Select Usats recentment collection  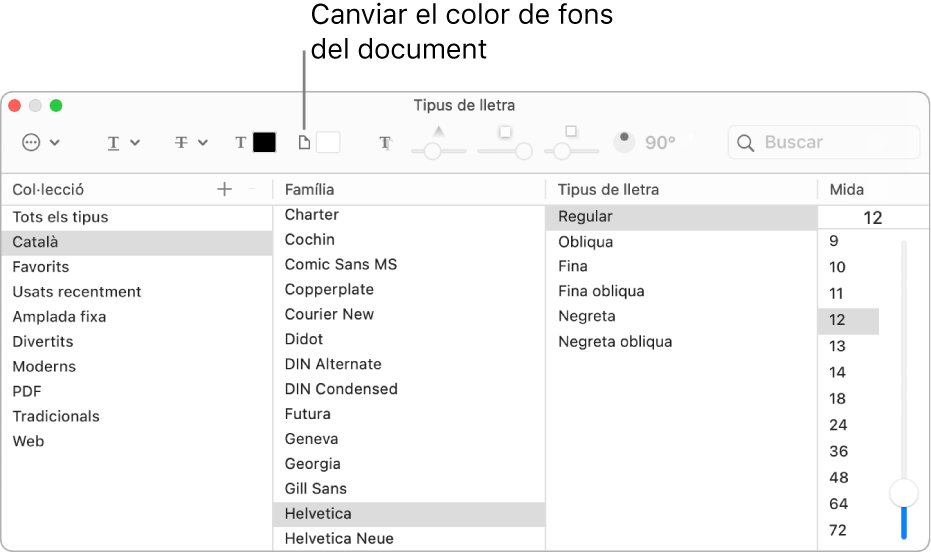tap(137, 292)
